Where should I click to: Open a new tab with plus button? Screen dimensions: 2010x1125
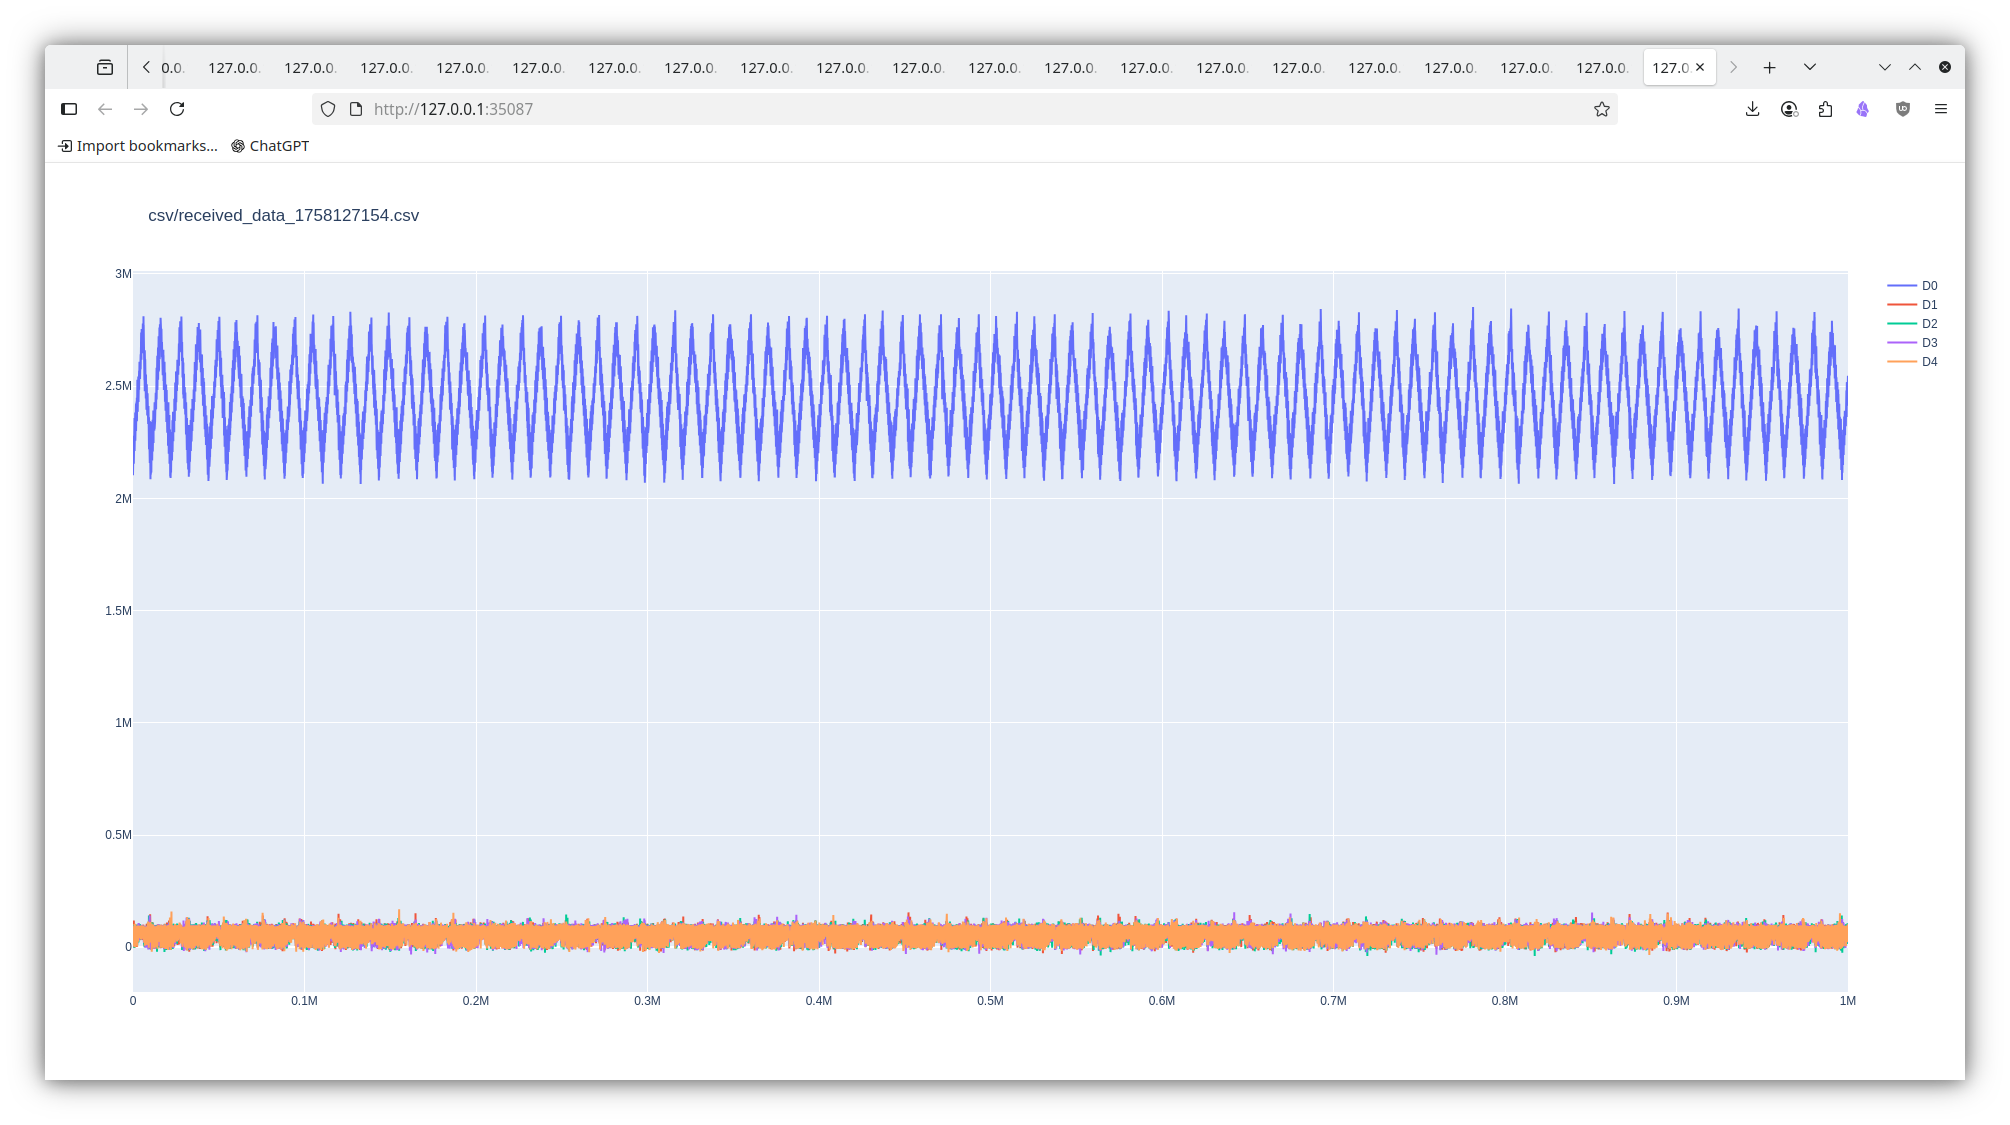tap(1769, 67)
